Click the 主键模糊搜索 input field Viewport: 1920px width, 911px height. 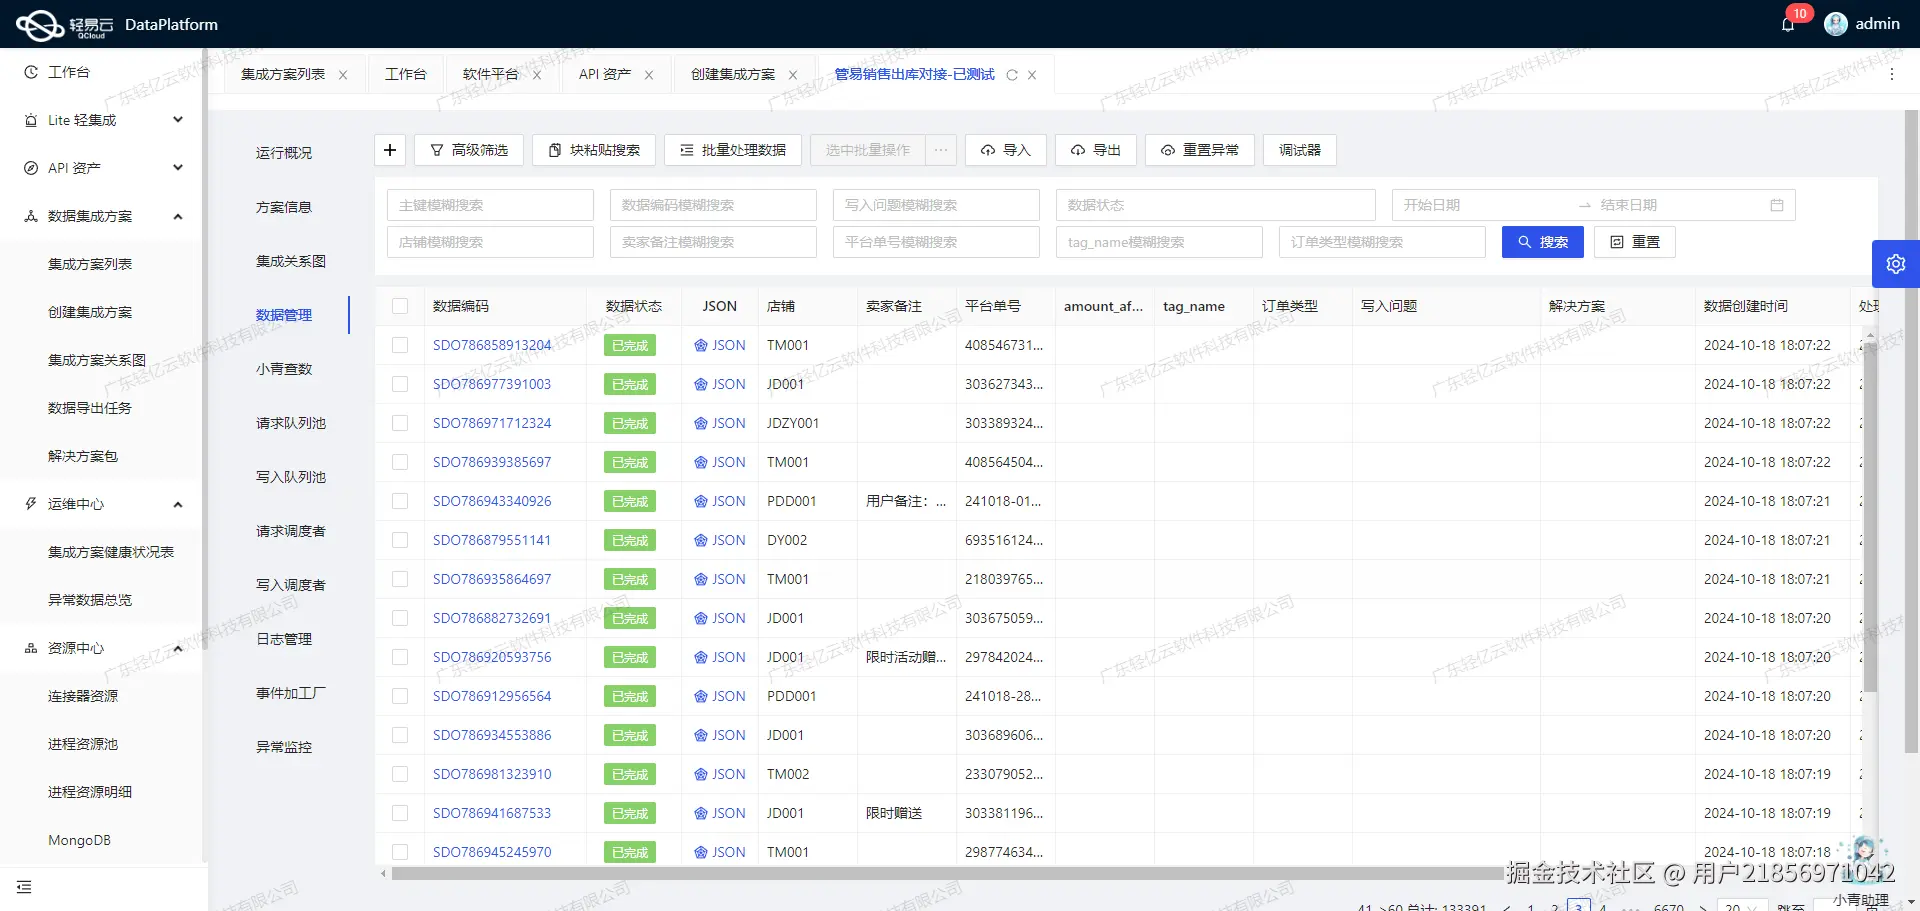point(490,204)
